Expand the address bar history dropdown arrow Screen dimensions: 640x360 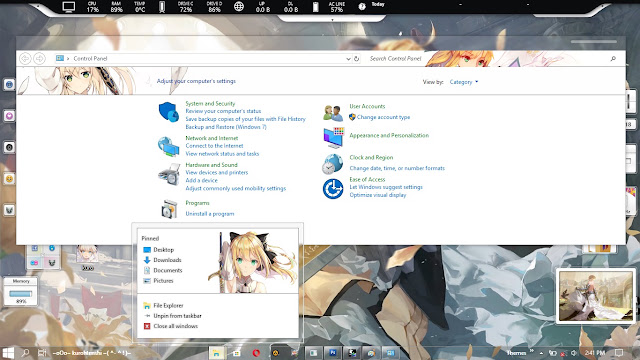348,59
